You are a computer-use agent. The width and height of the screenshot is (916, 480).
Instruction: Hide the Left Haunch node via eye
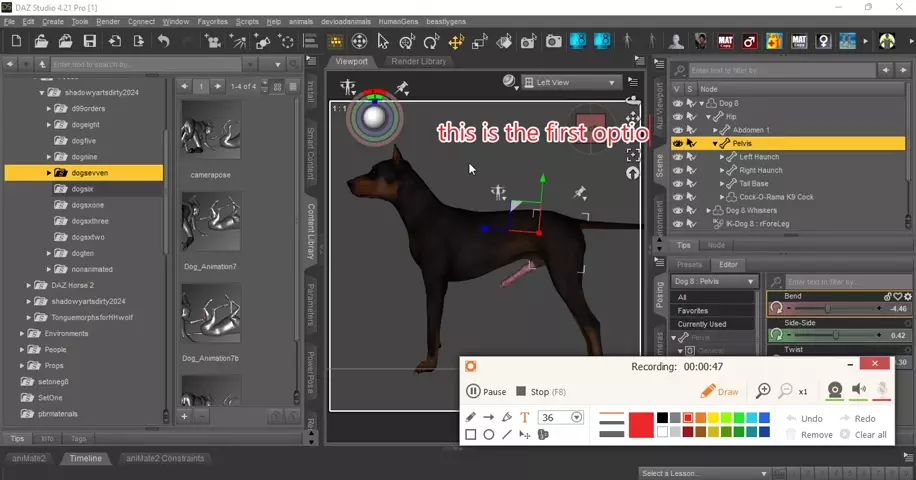[677, 157]
